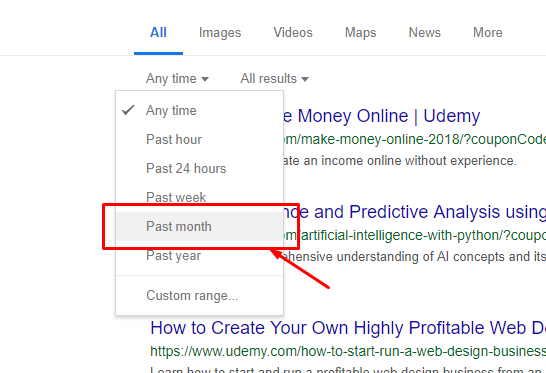Screen dimensions: 546x373
Task: Choose Past year from time filter
Action: click(x=200, y=255)
